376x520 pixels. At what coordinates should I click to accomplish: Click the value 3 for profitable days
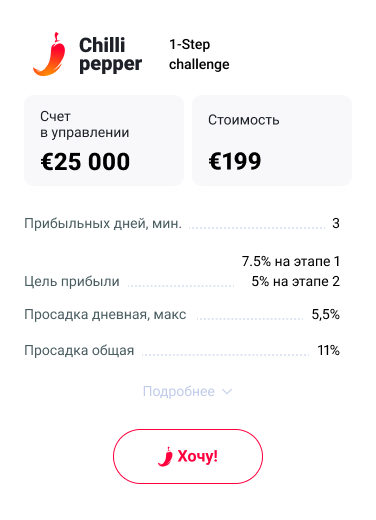336,223
